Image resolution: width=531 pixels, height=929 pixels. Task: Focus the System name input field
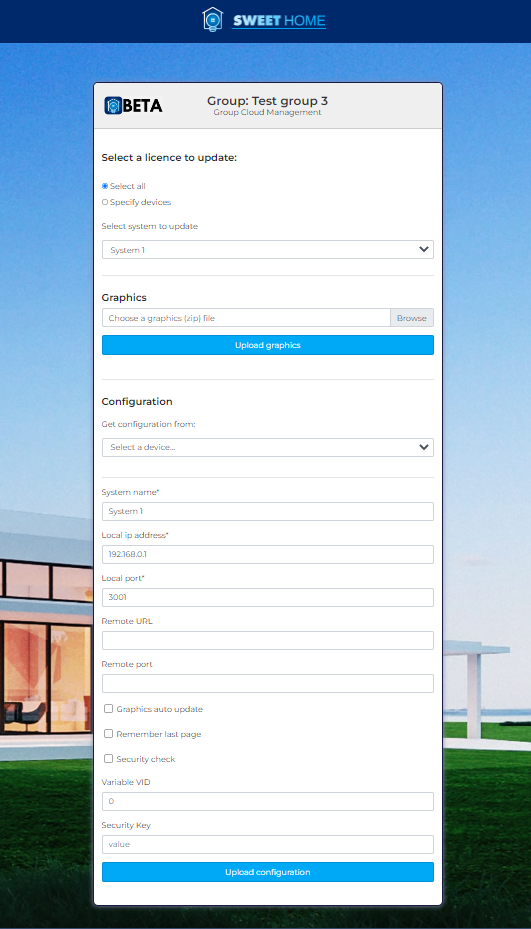268,511
